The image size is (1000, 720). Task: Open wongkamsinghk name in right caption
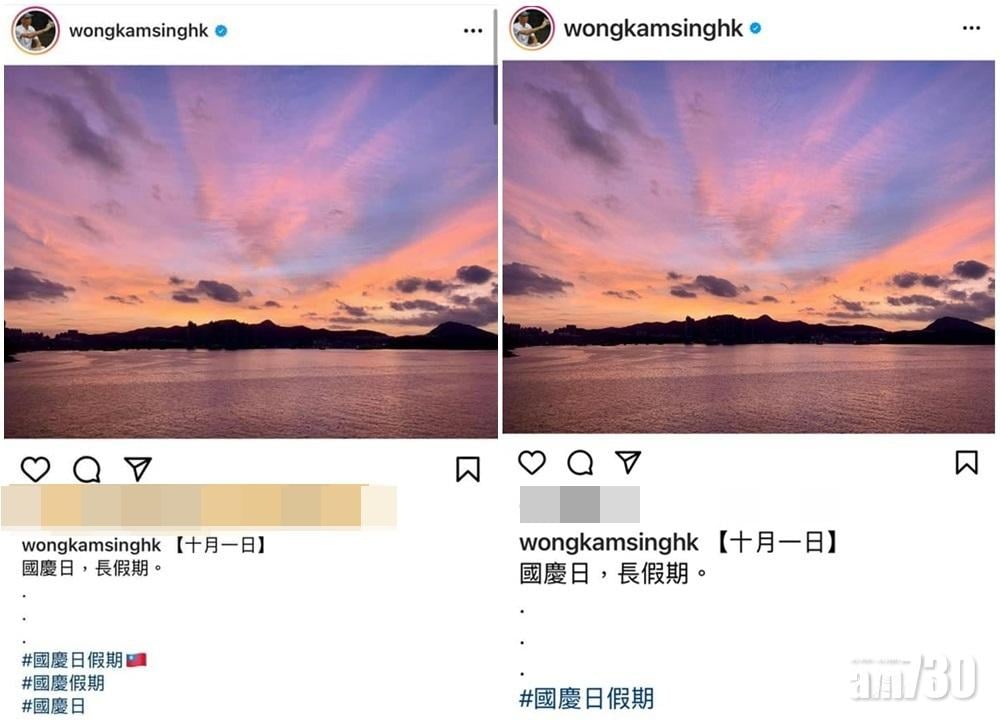(x=609, y=543)
